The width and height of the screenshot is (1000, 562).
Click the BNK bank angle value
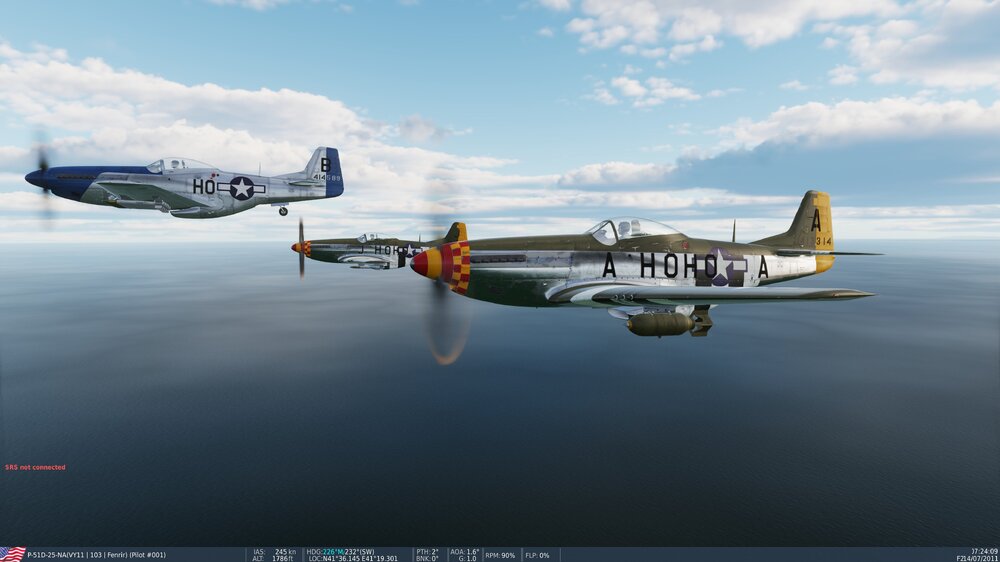pyautogui.click(x=427, y=558)
